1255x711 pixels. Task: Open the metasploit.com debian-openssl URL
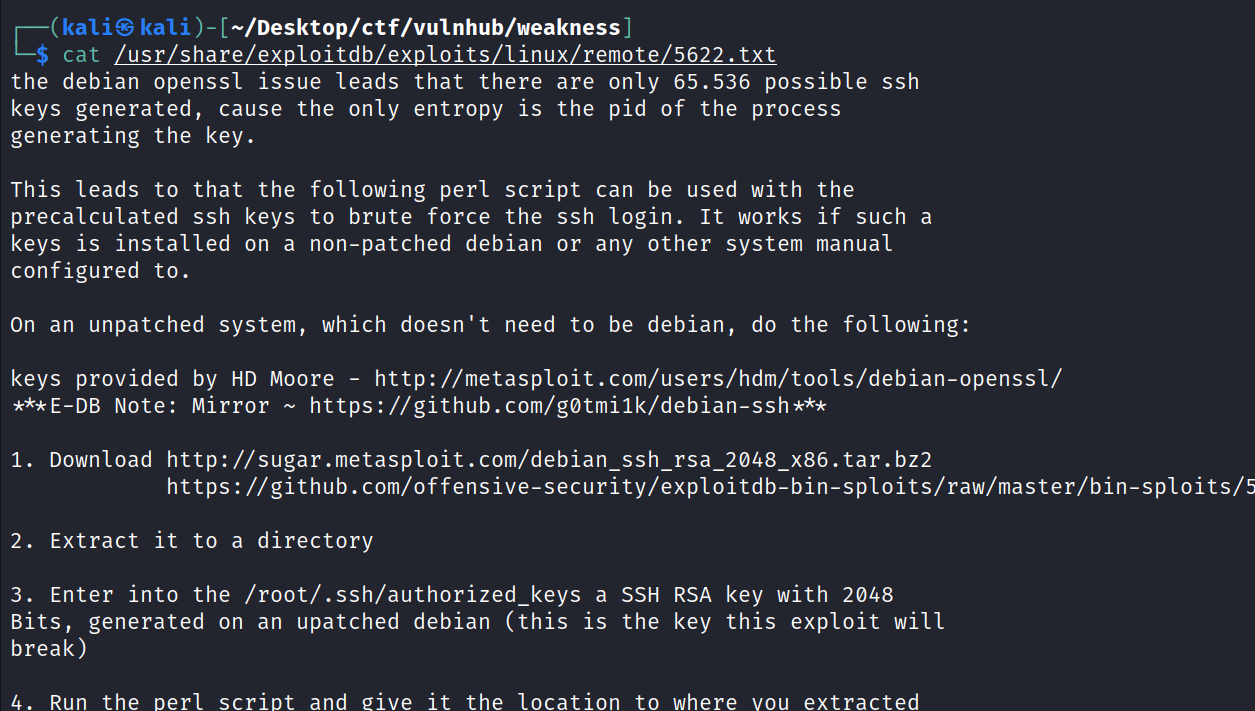[718, 379]
